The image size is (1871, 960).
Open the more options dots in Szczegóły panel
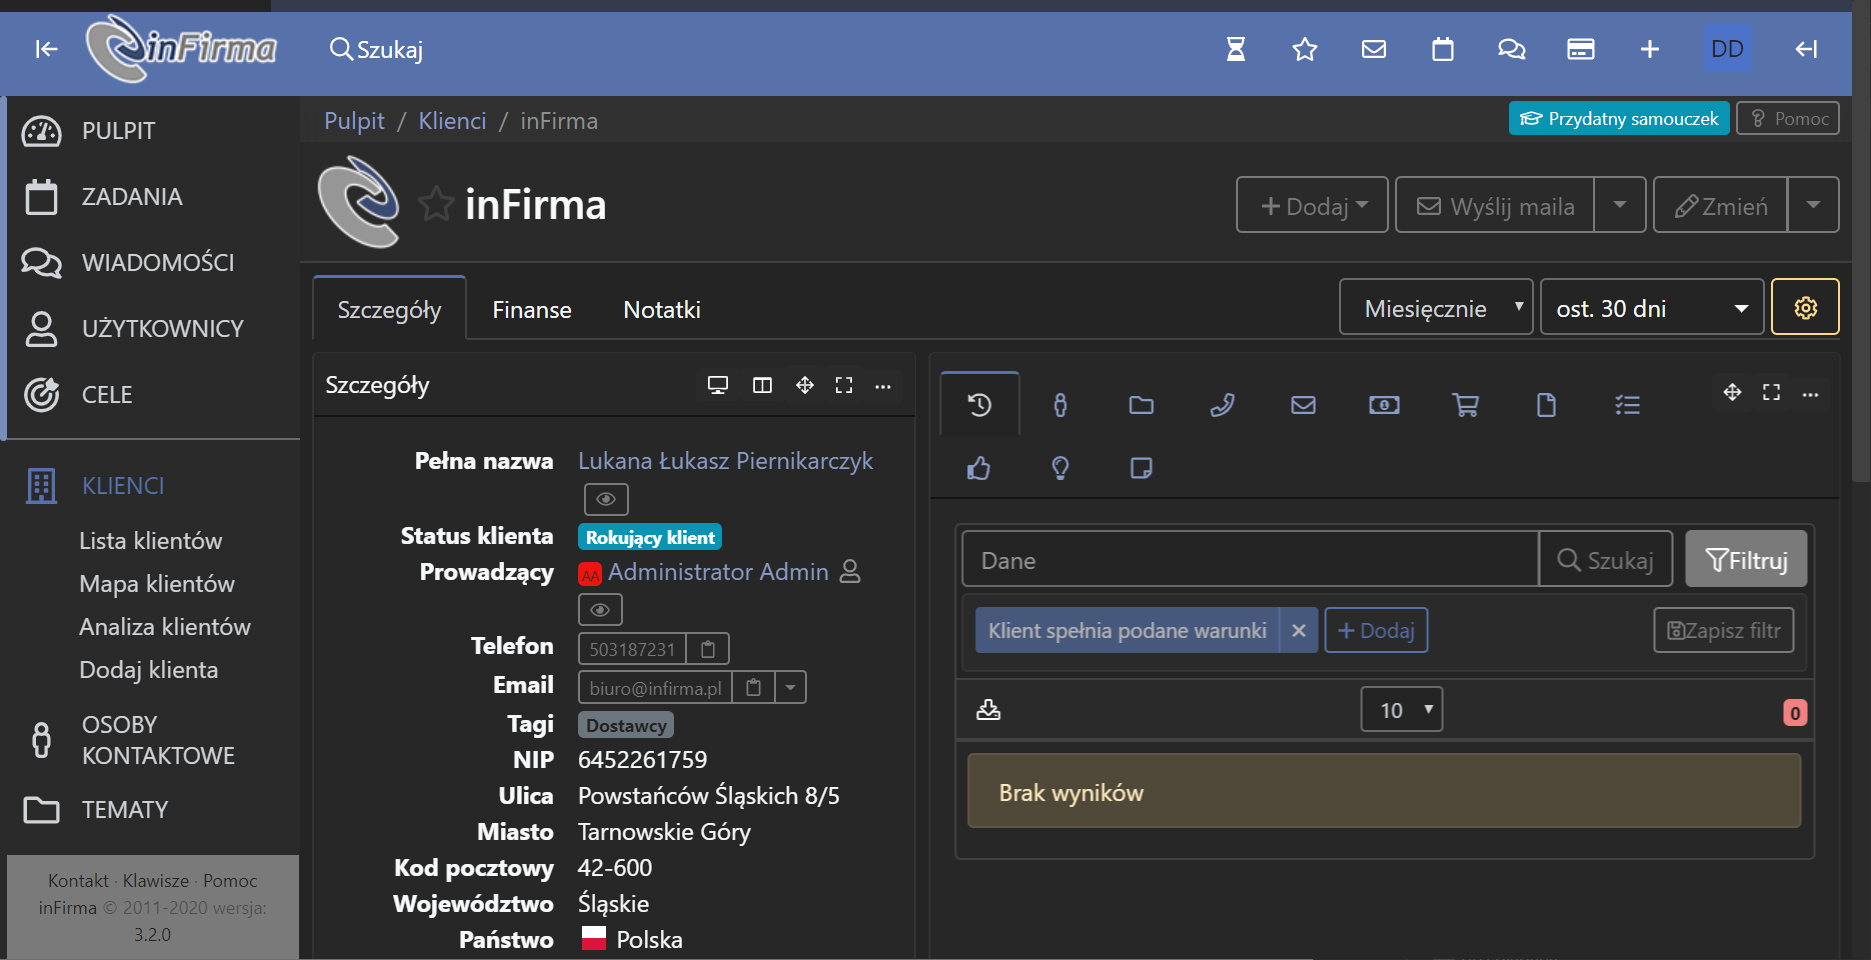(x=883, y=386)
